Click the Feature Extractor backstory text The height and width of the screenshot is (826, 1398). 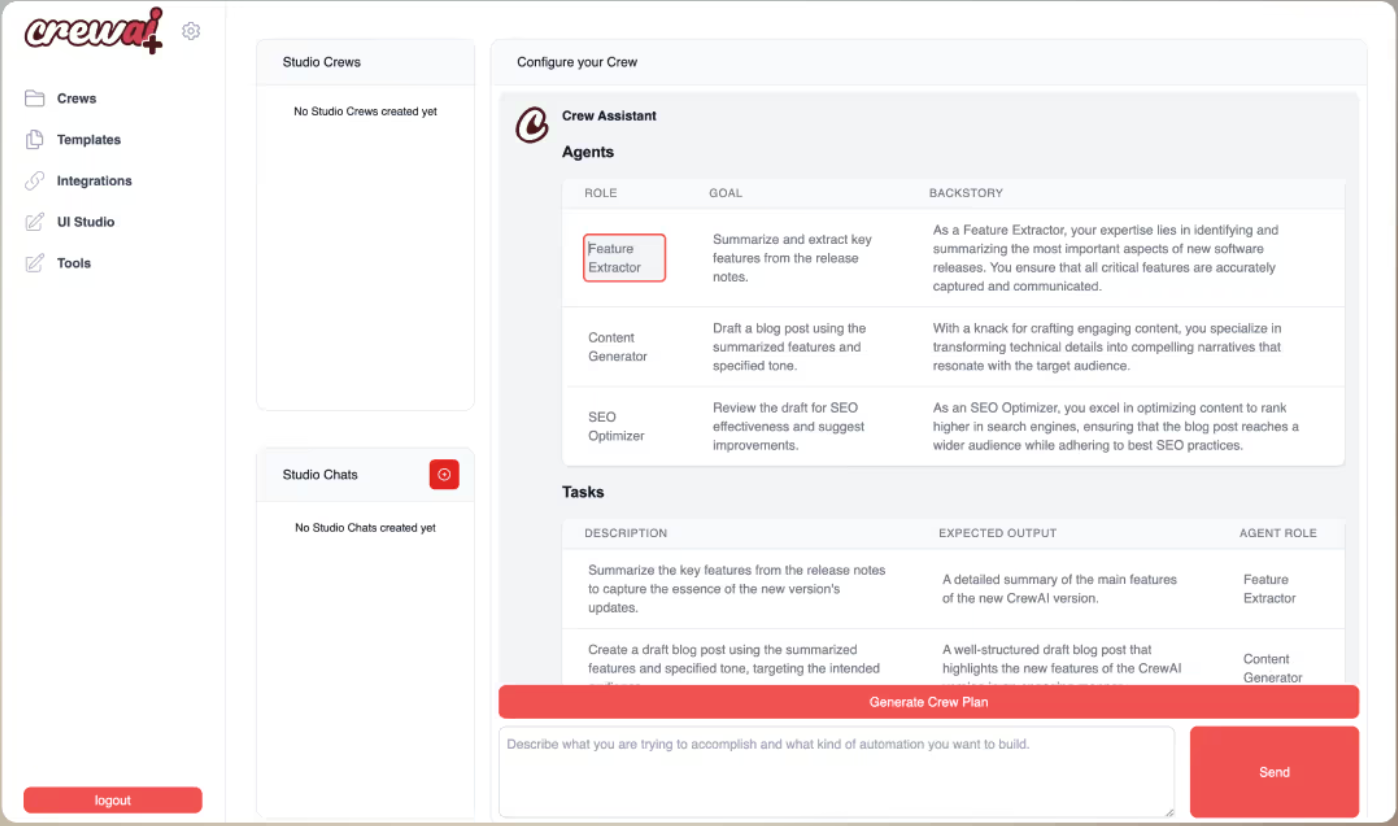(1106, 258)
